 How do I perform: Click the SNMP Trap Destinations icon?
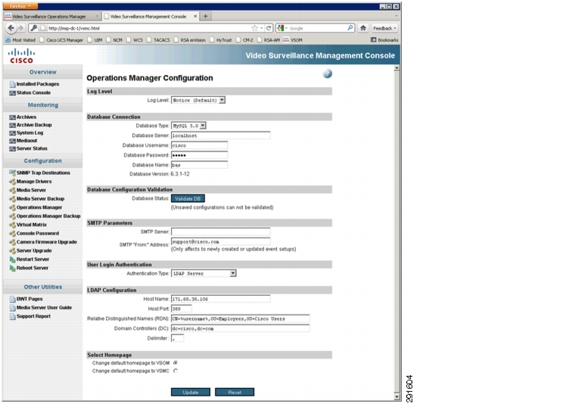click(12, 173)
